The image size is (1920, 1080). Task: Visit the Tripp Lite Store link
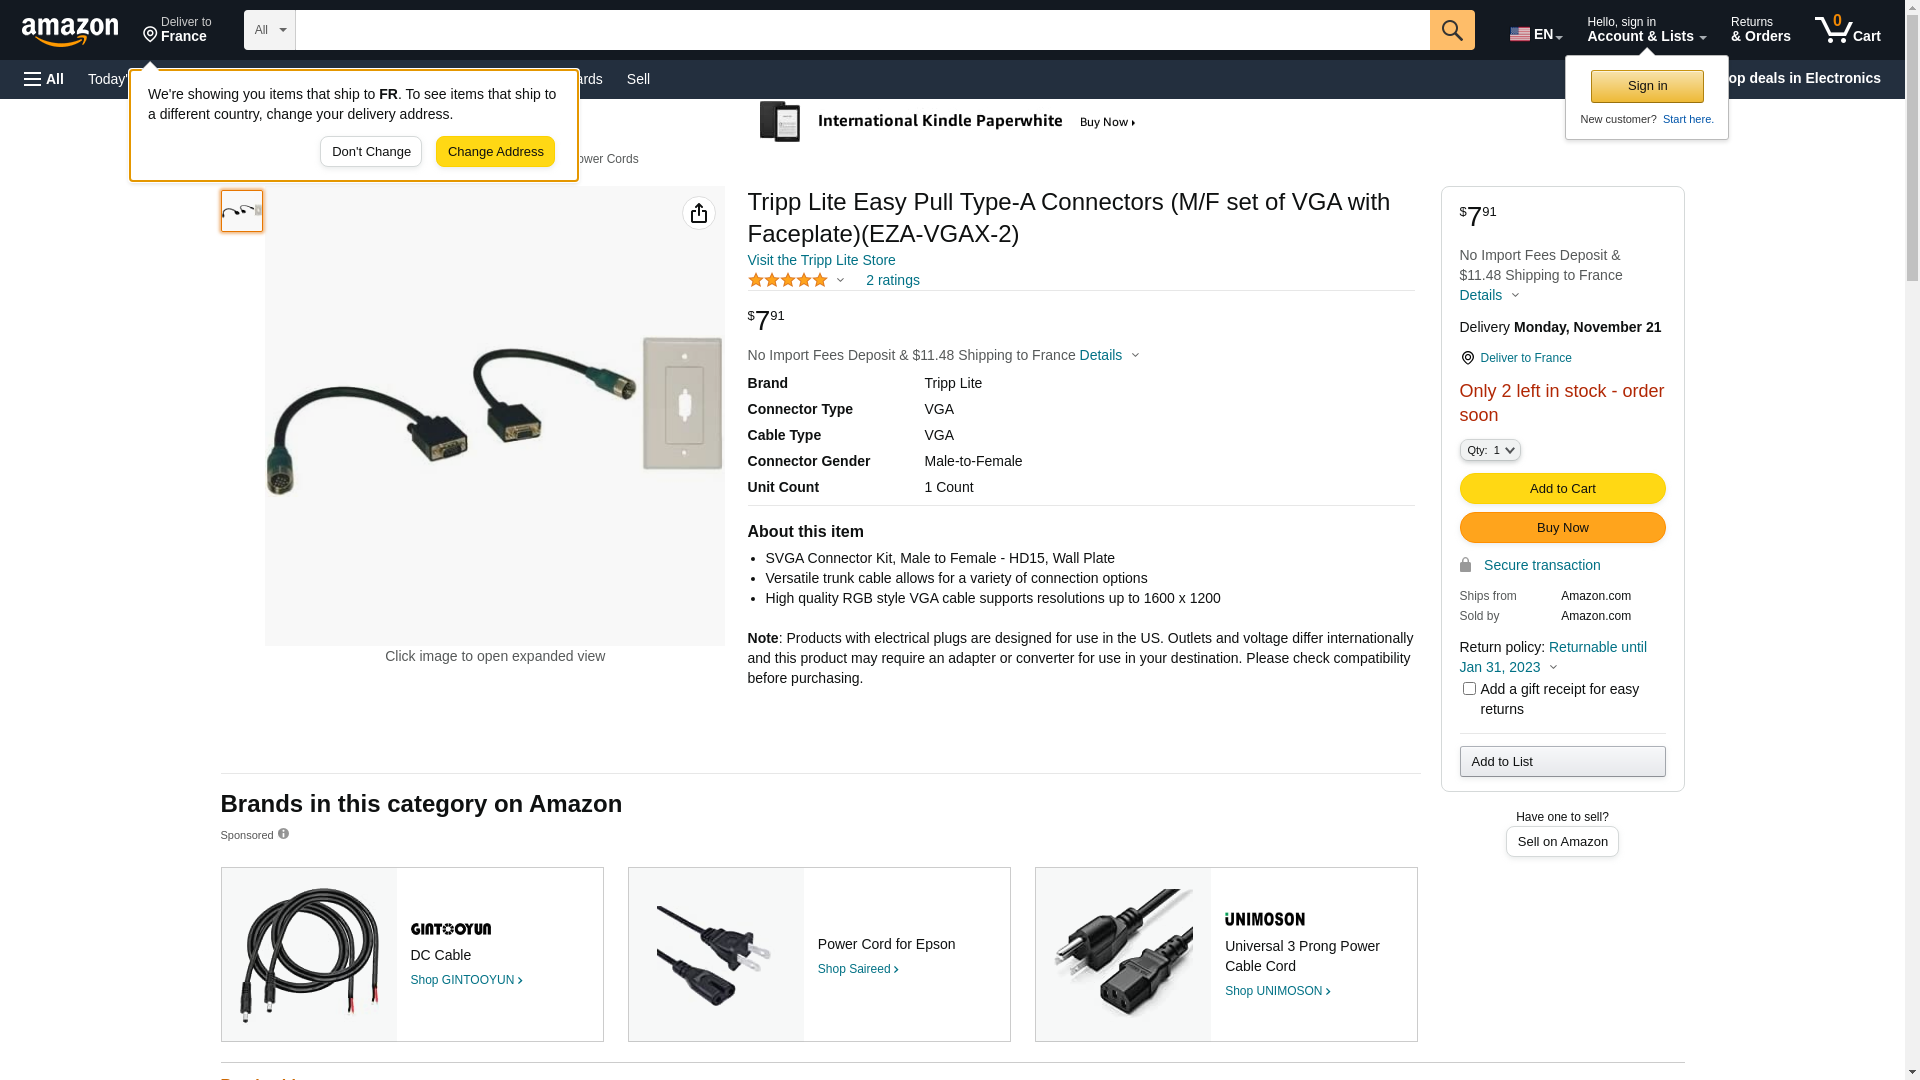821,260
